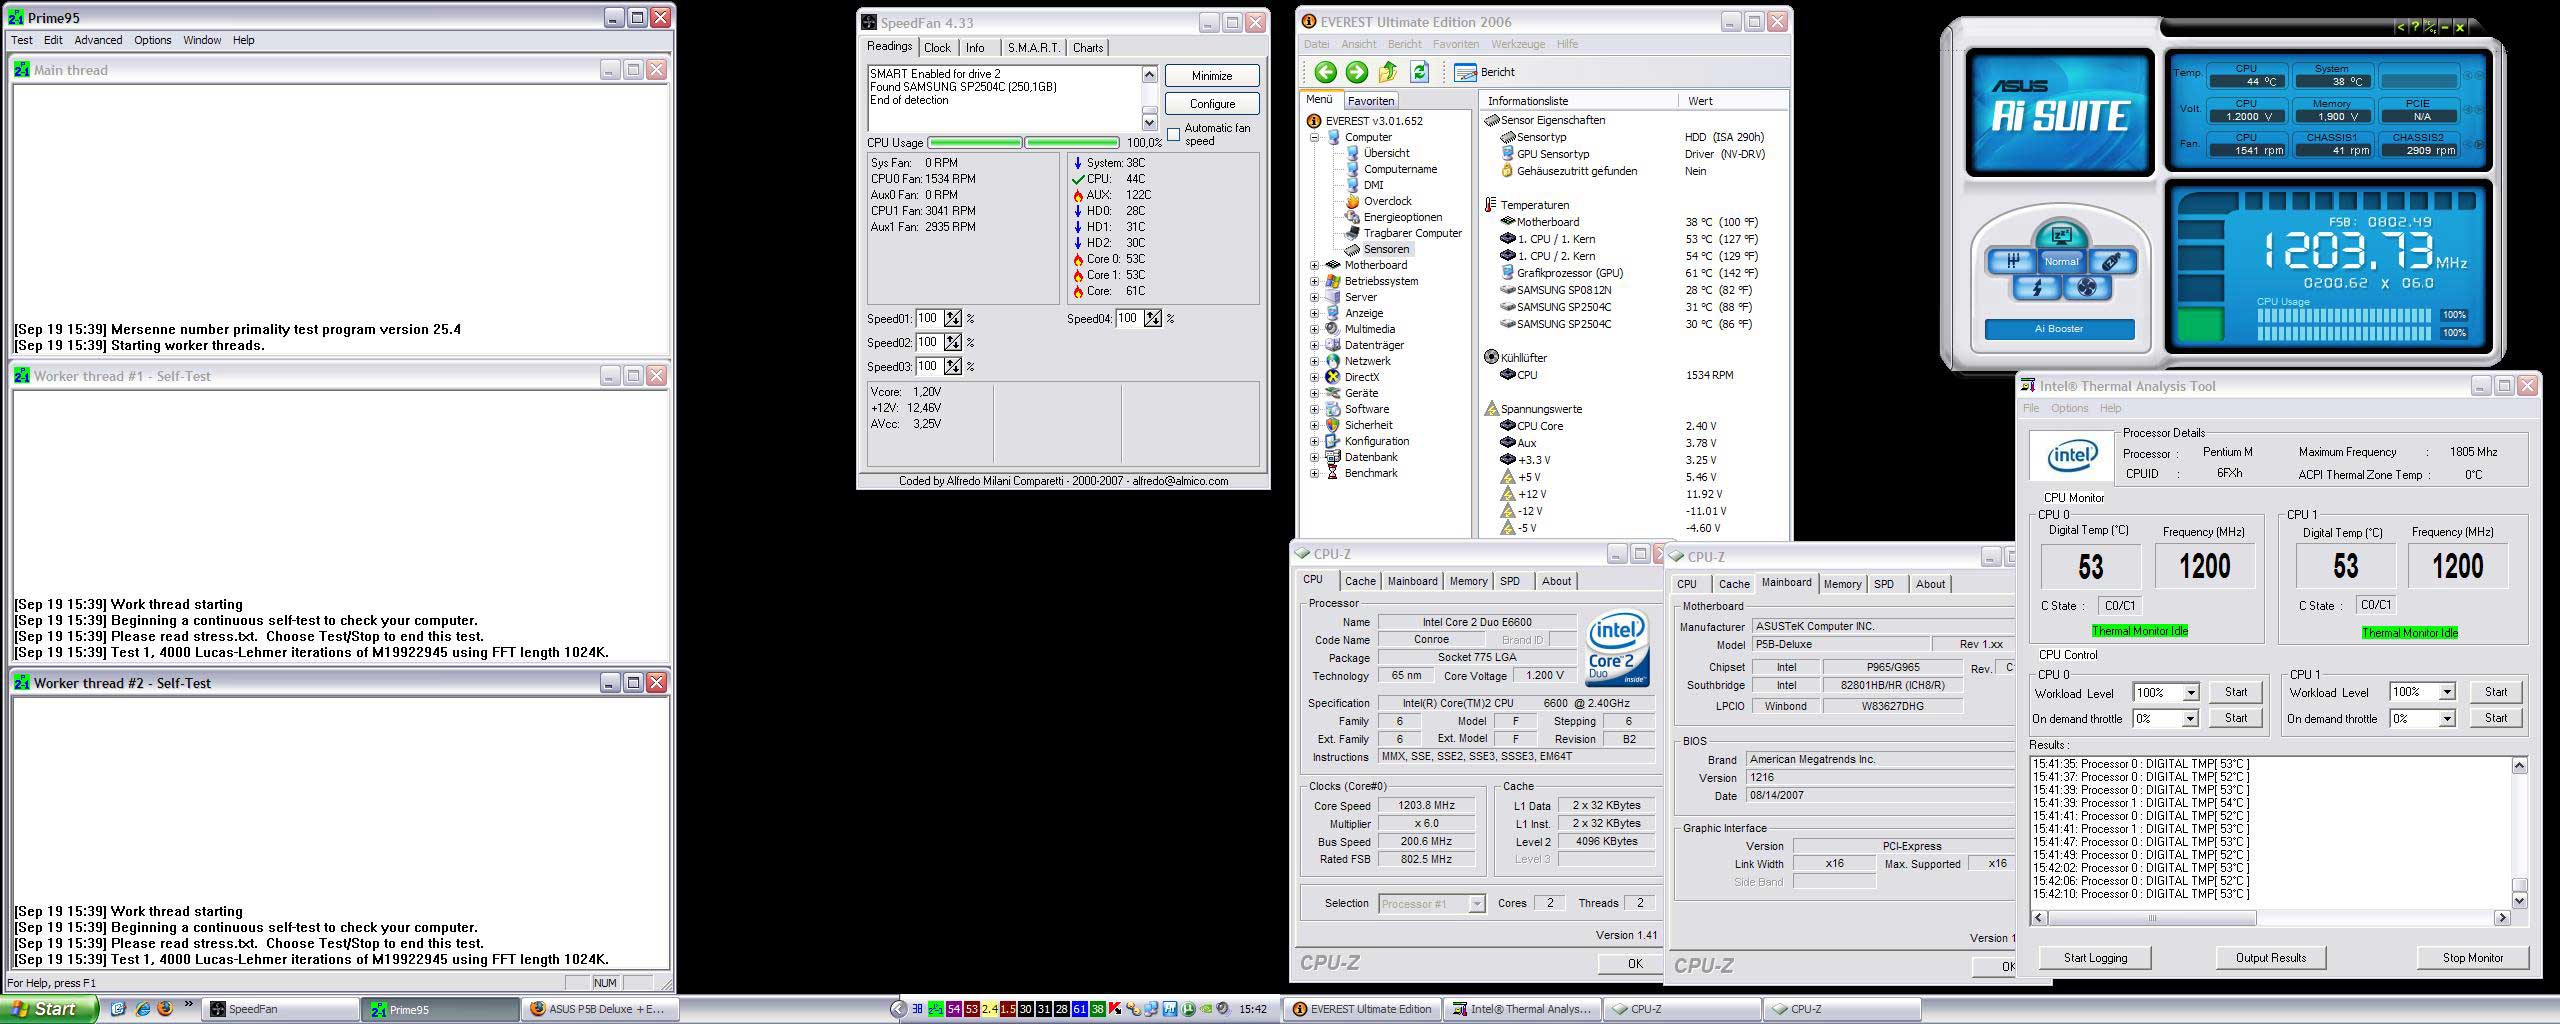Click the EVEREST up-level folder icon

1388,72
